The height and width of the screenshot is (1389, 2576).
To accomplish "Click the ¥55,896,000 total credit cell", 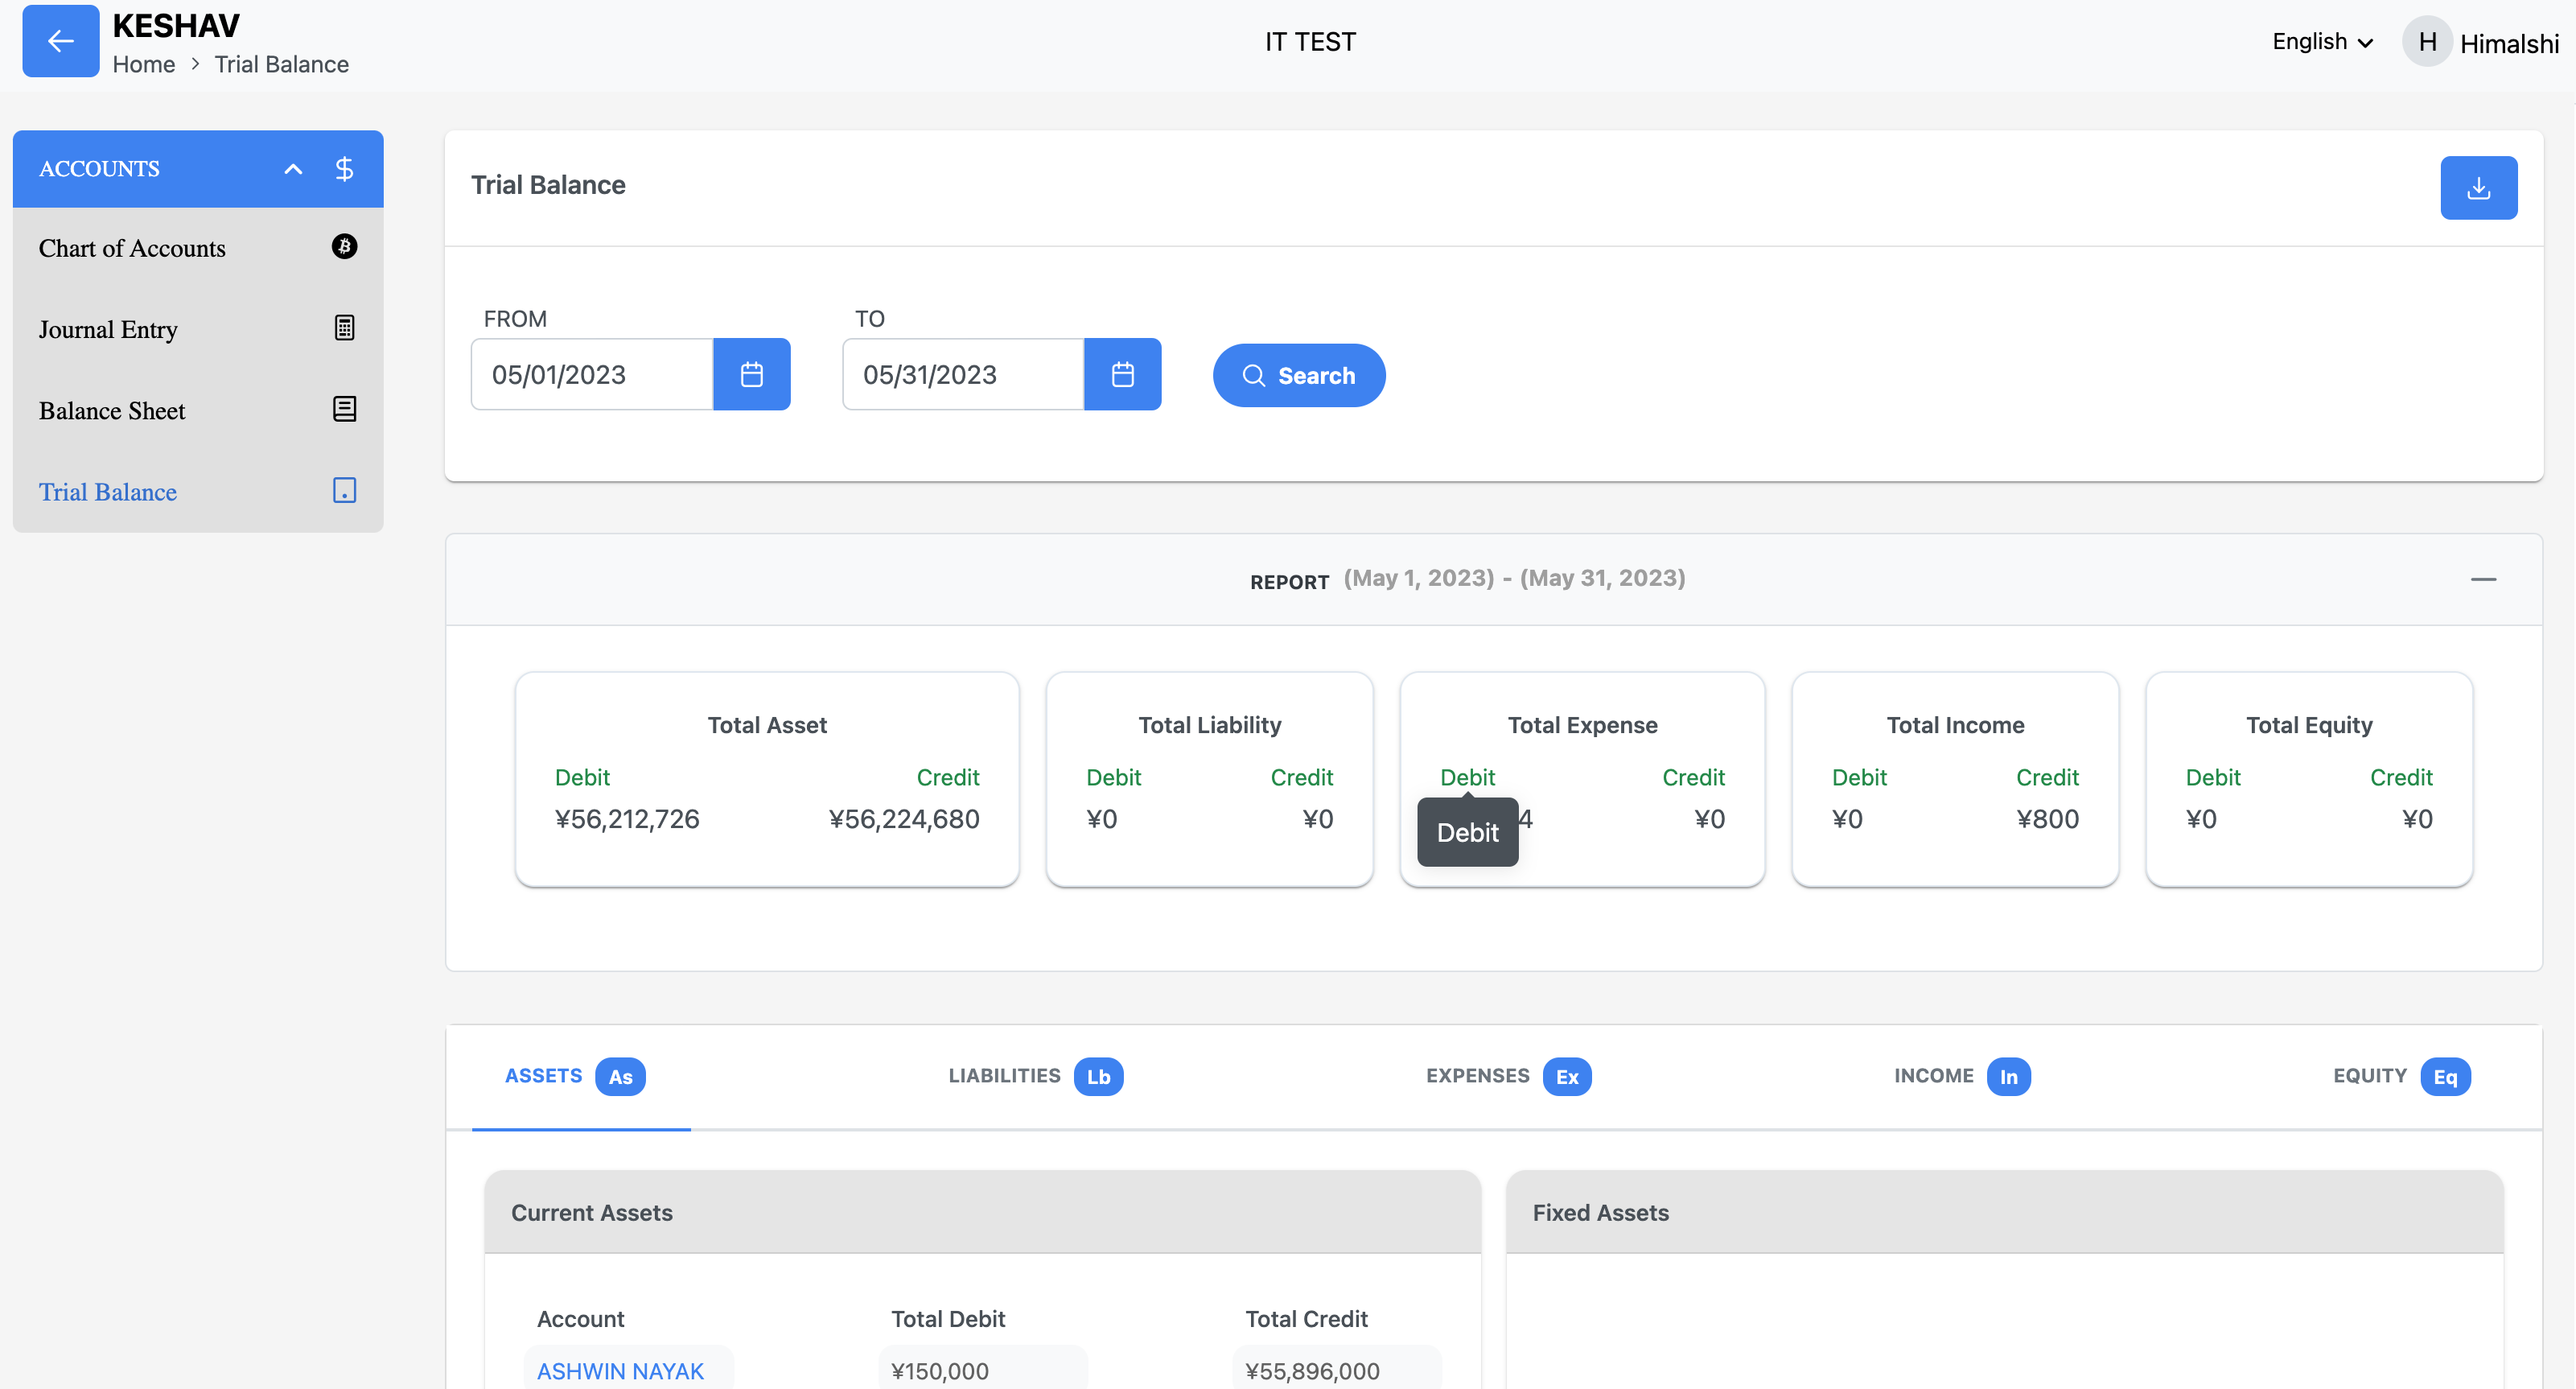I will [1336, 1371].
